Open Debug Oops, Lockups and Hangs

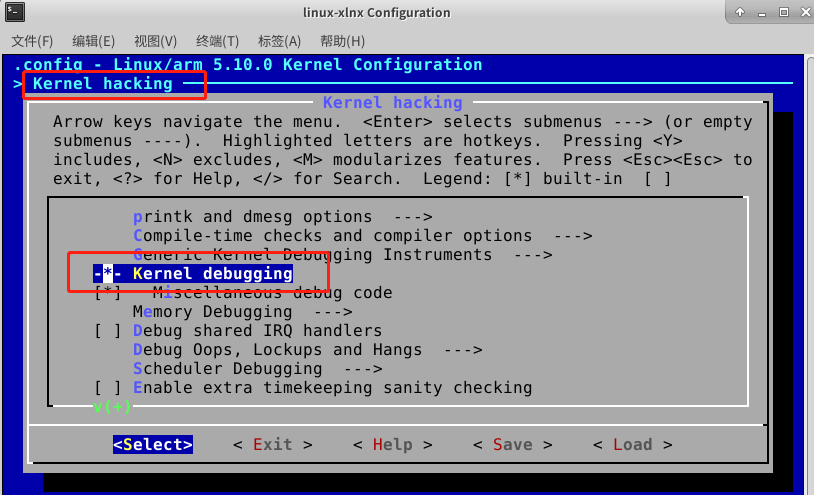tap(307, 350)
